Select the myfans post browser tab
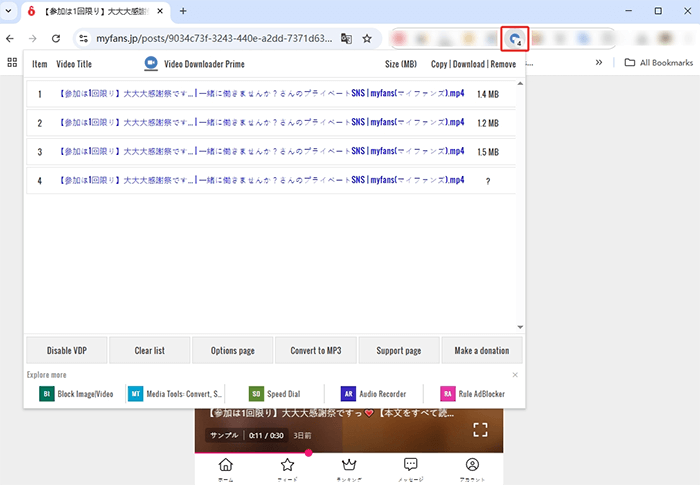Viewport: 700px width, 485px height. (x=95, y=11)
